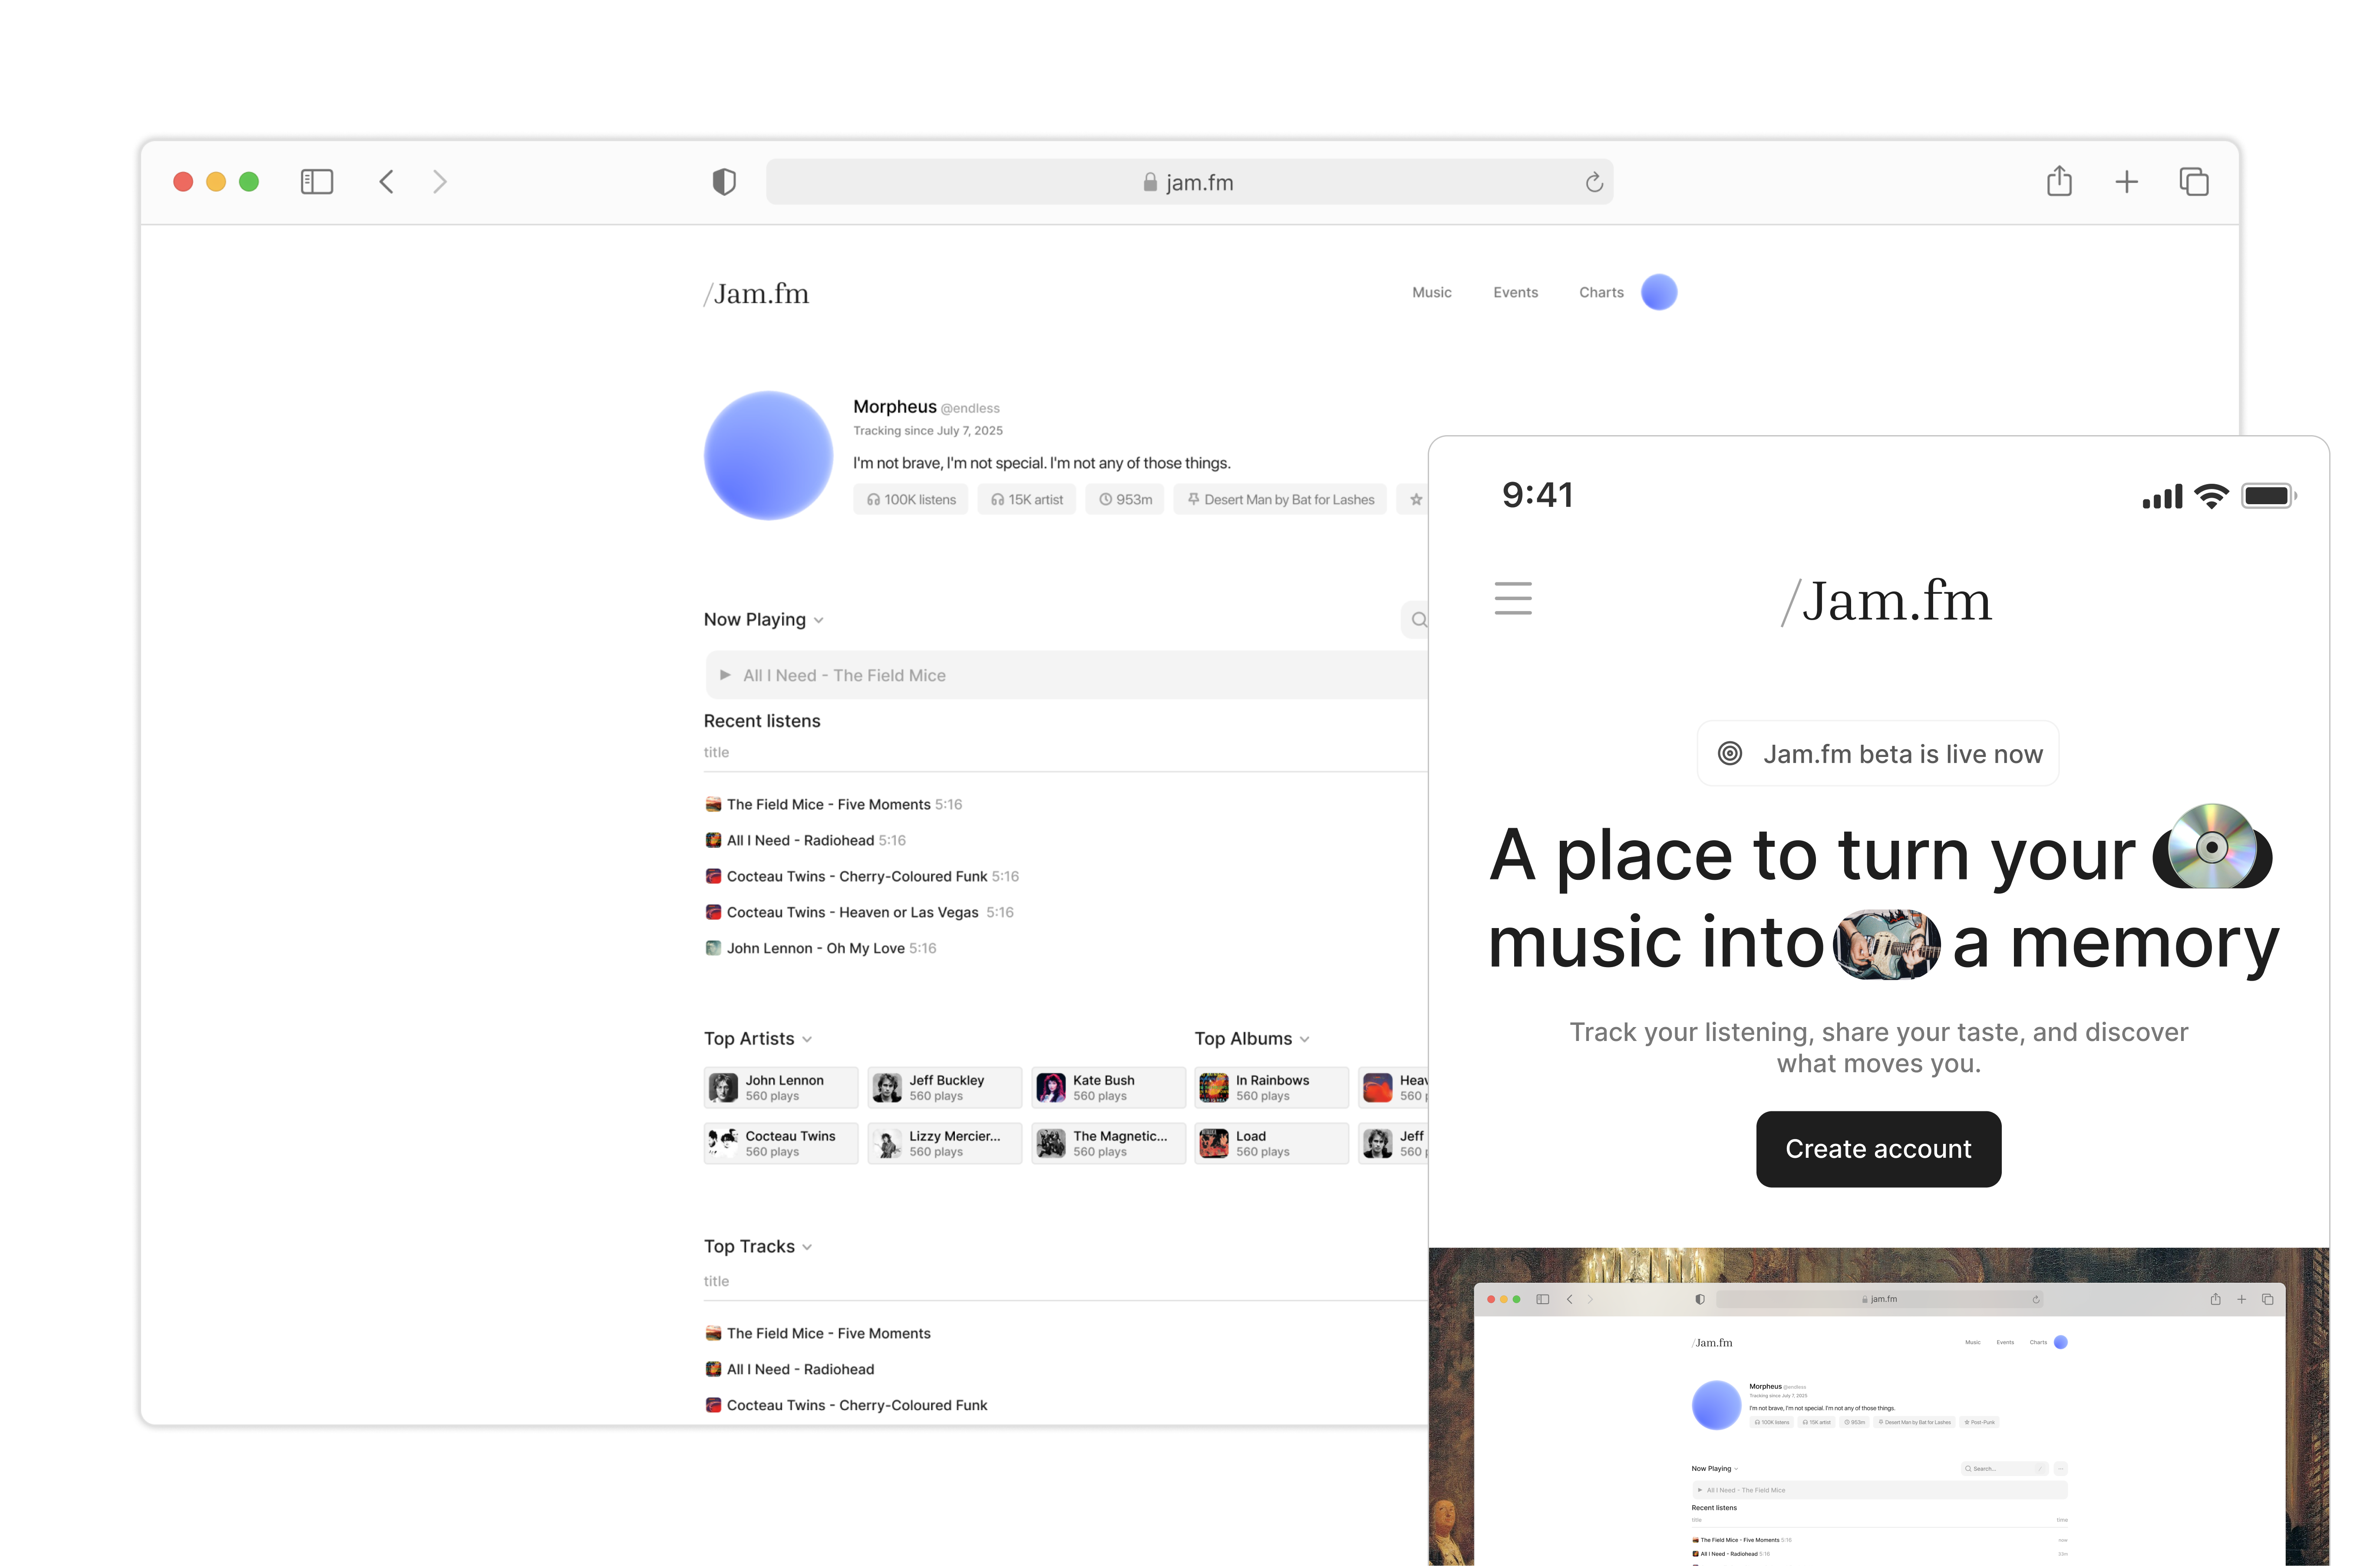This screenshot has height=1566, width=2380.
Task: Open pinned Desert Man by Bat for Lashes
Action: (x=1280, y=499)
